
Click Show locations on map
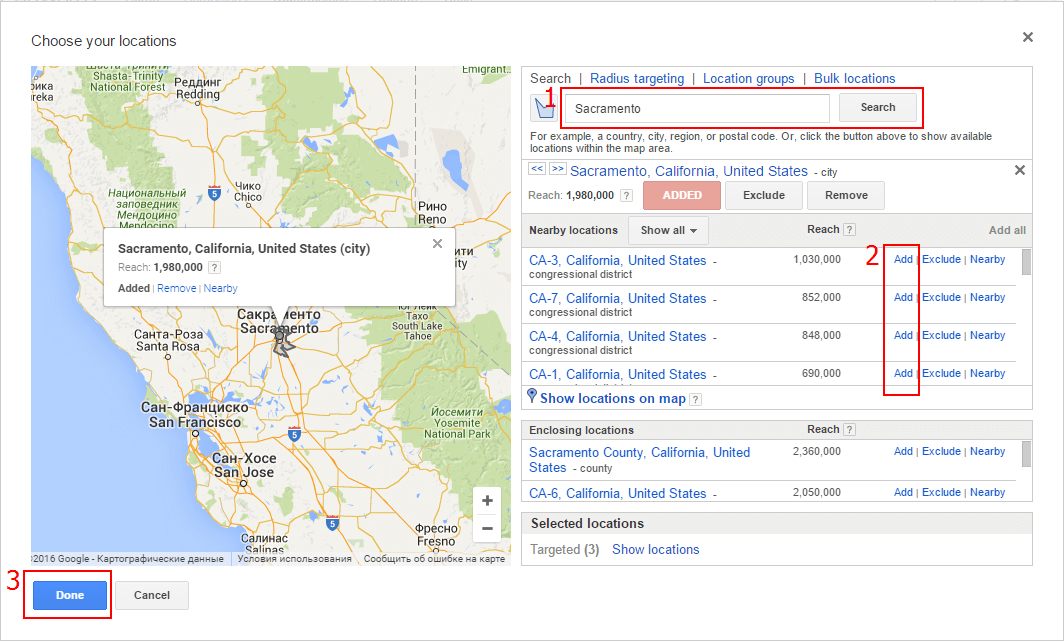(612, 399)
